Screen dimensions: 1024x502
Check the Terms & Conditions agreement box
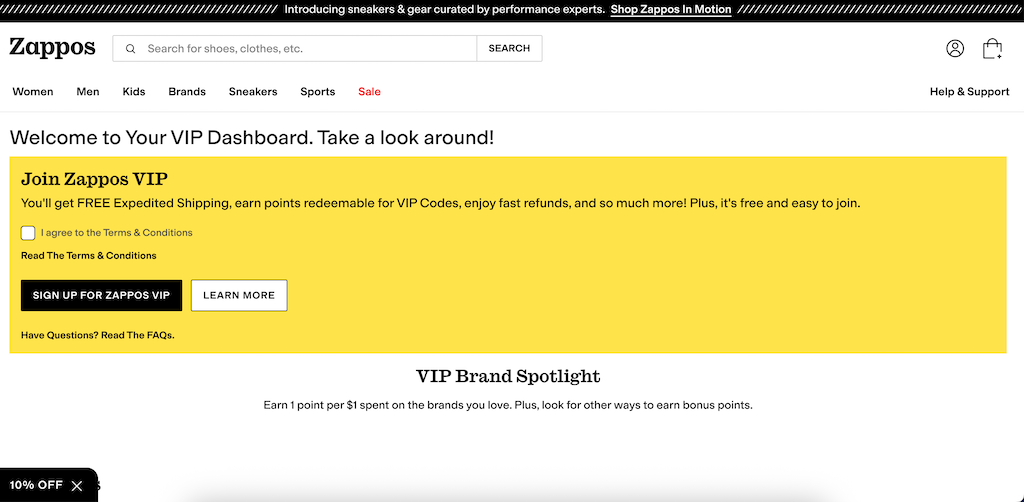[x=28, y=233]
